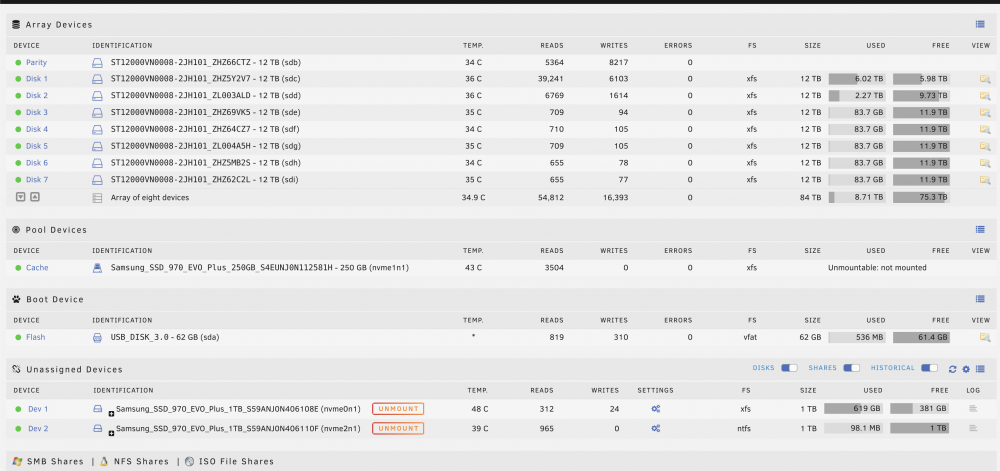
Task: Unmount Dev 1 nvme0n1
Action: click(x=398, y=409)
